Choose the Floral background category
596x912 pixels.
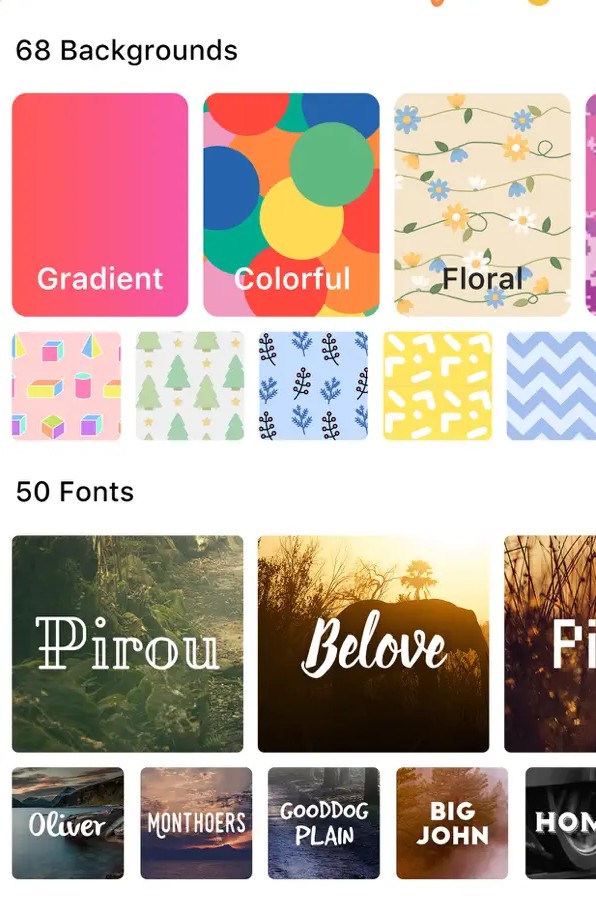pos(483,205)
